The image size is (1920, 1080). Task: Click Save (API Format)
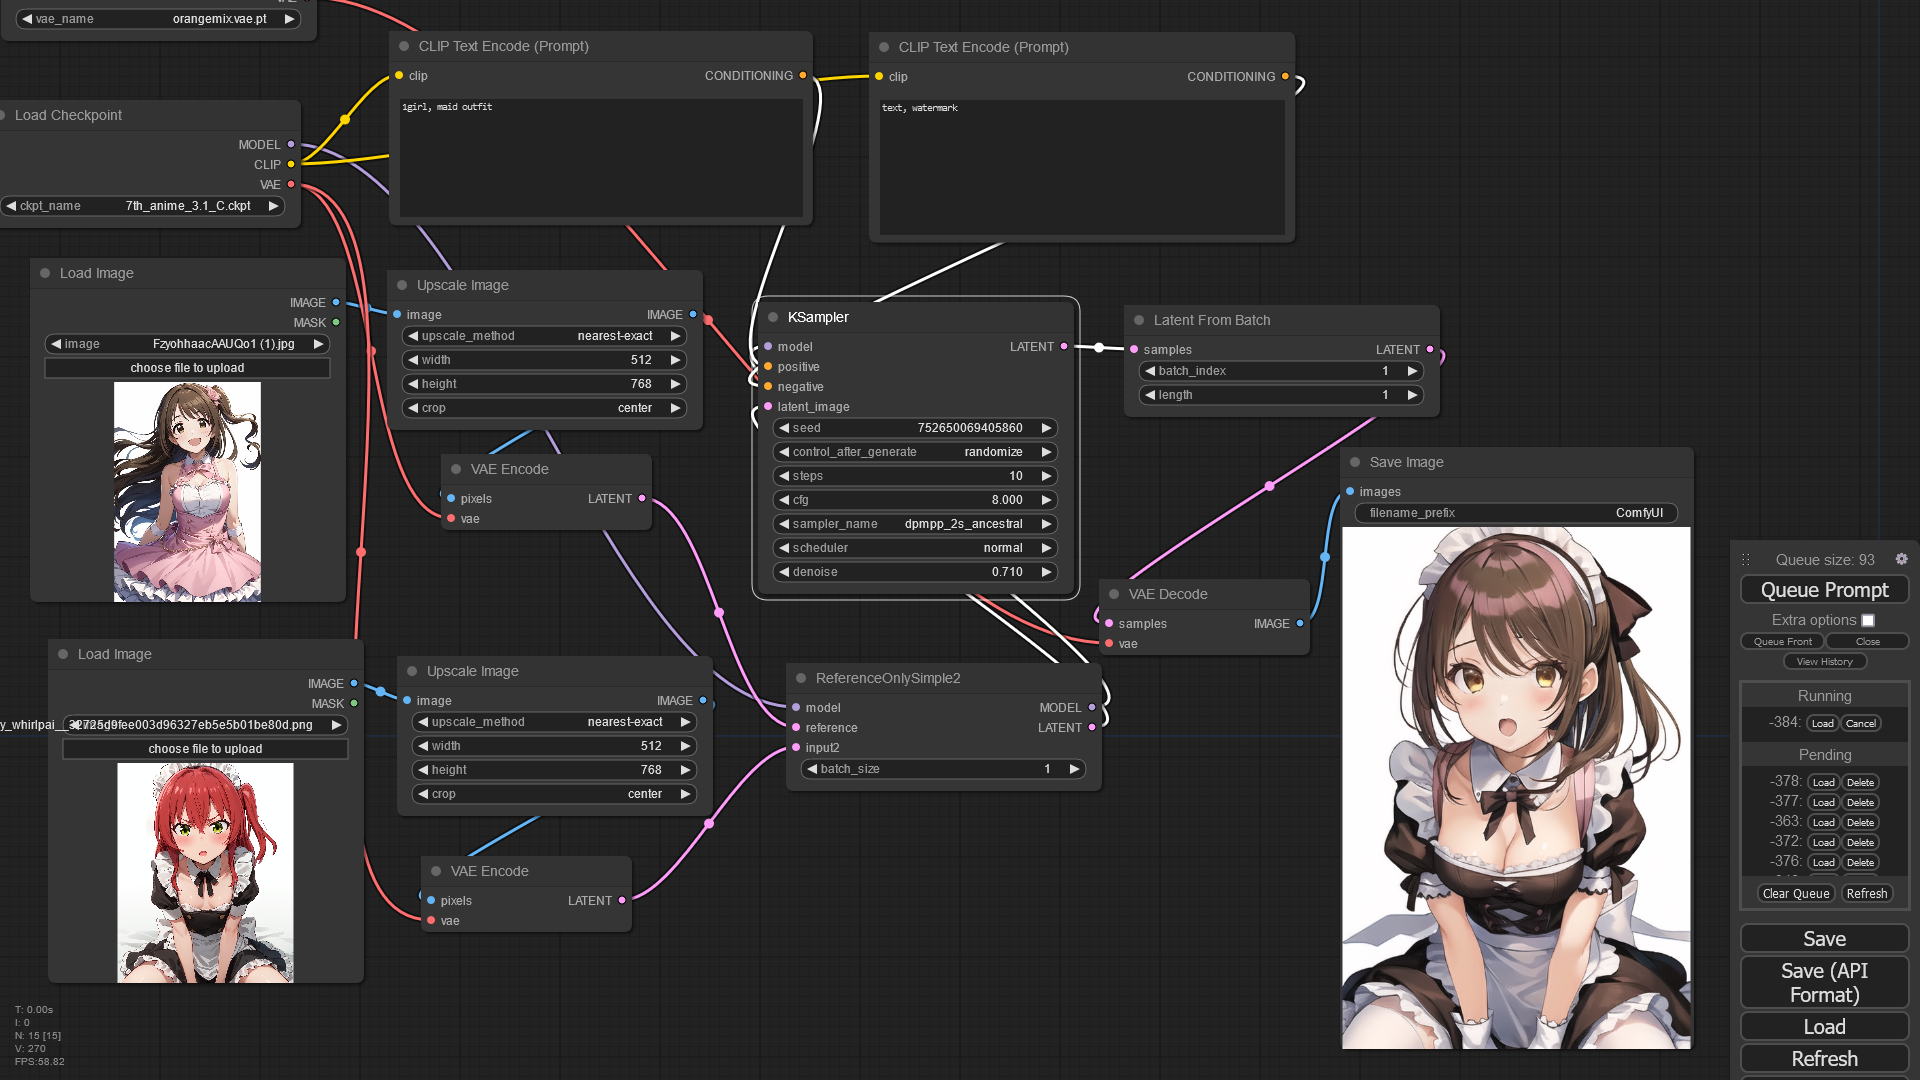pyautogui.click(x=1824, y=982)
